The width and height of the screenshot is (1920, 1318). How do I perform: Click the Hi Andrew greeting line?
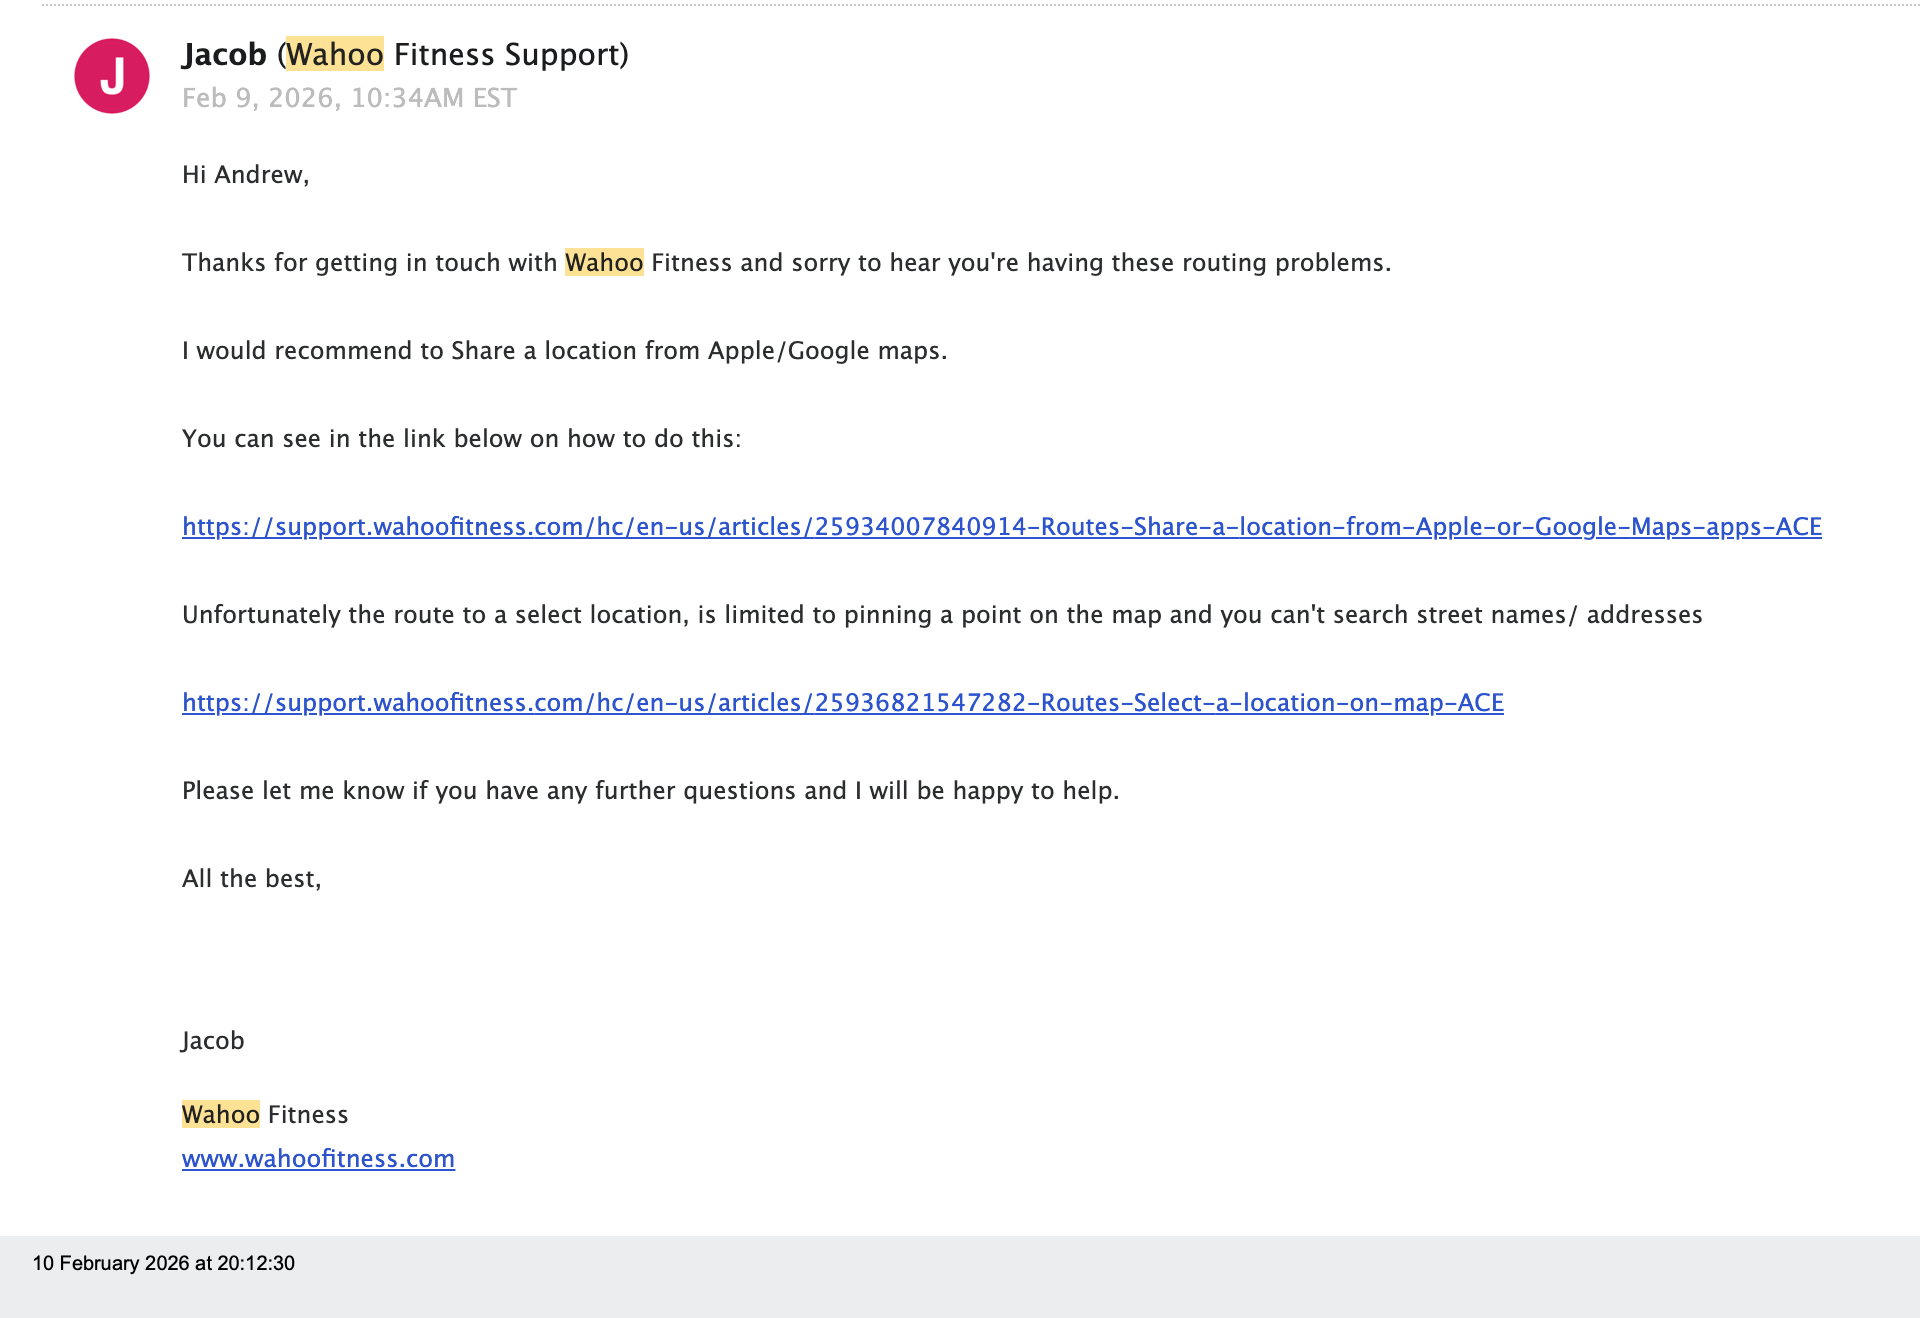[x=245, y=175]
